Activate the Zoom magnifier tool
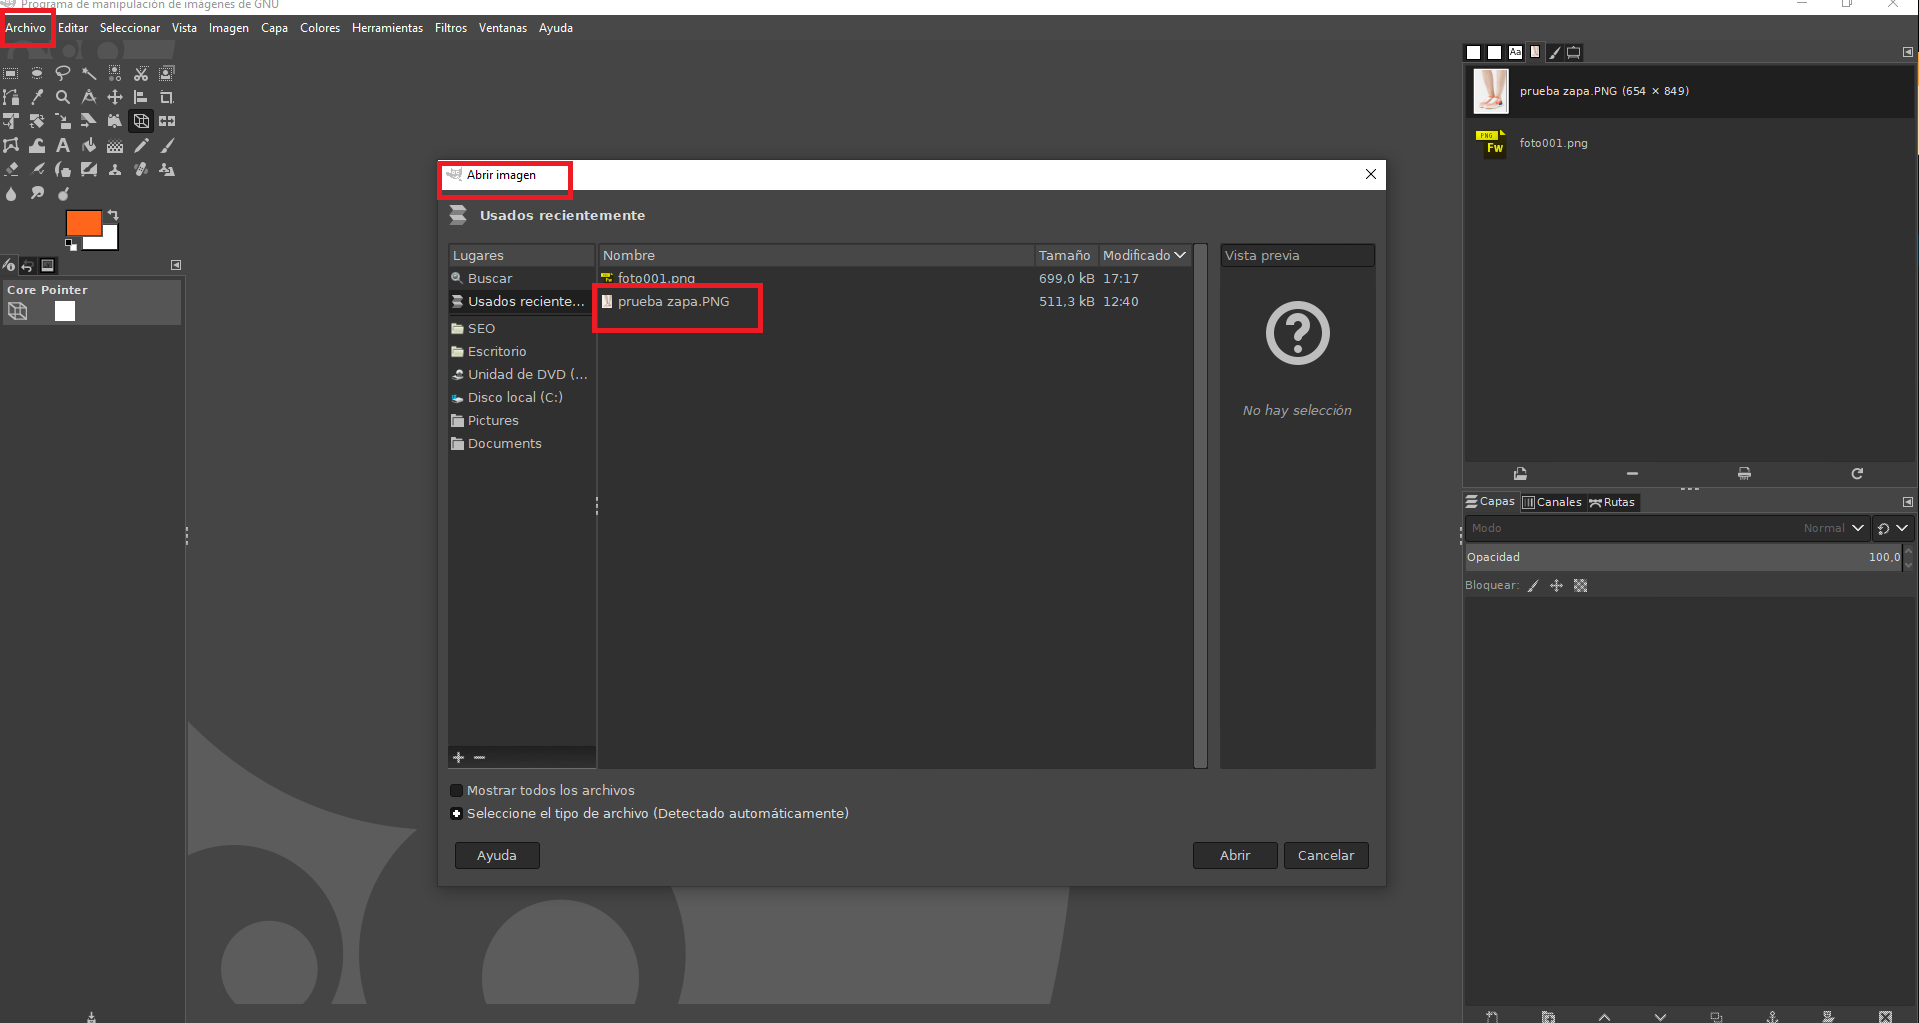1919x1023 pixels. pyautogui.click(x=63, y=98)
